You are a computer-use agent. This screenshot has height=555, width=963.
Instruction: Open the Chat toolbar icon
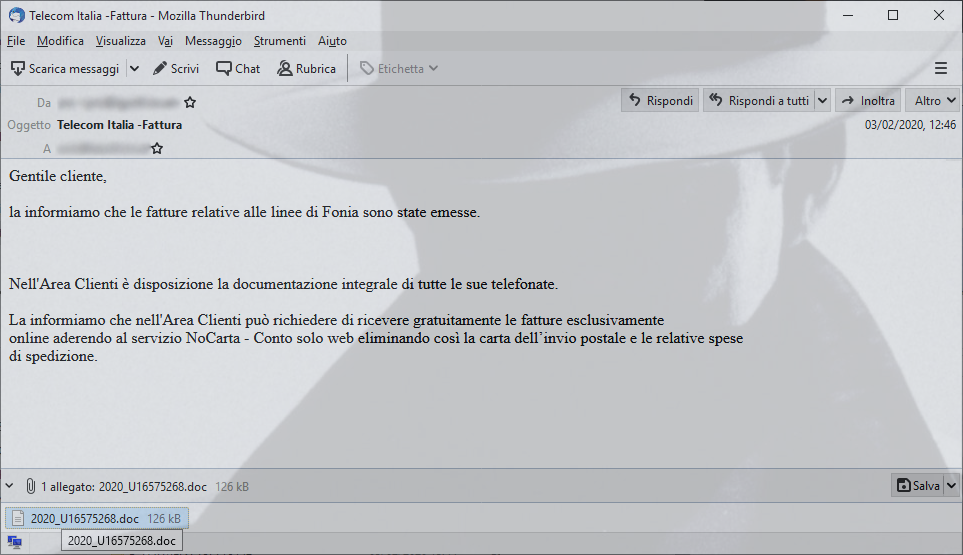pyautogui.click(x=224, y=69)
